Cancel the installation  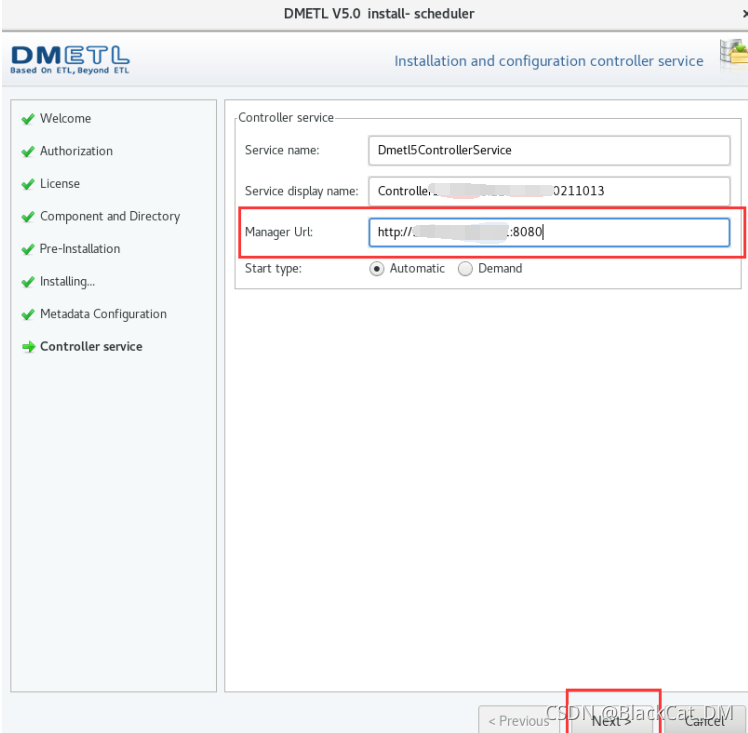705,720
